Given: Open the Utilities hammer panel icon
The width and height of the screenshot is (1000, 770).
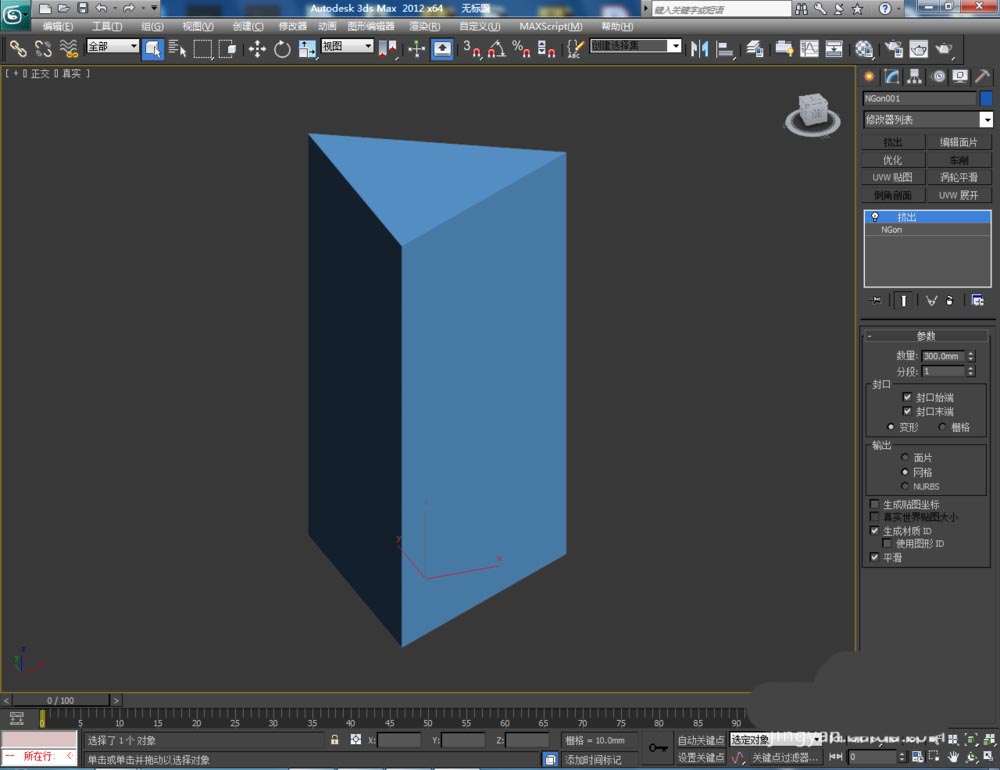Looking at the screenshot, I should click(983, 76).
